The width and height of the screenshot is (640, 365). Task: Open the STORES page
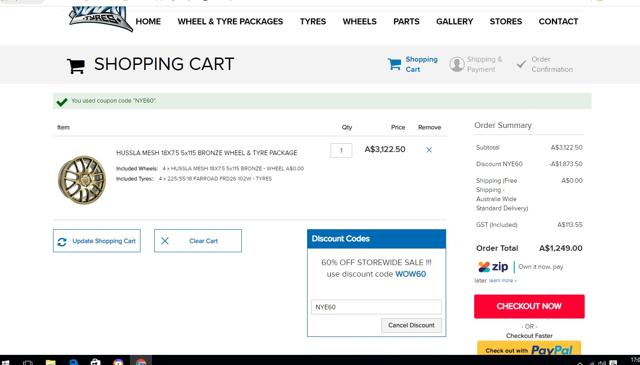506,22
